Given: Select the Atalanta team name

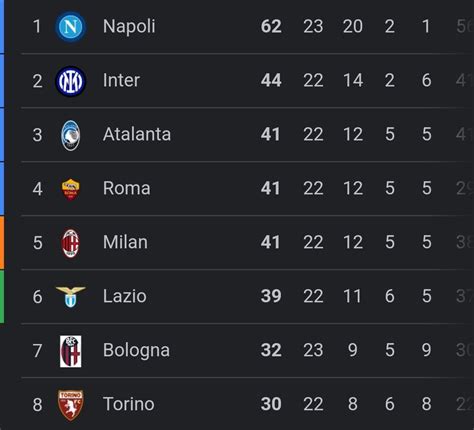Looking at the screenshot, I should point(137,134).
